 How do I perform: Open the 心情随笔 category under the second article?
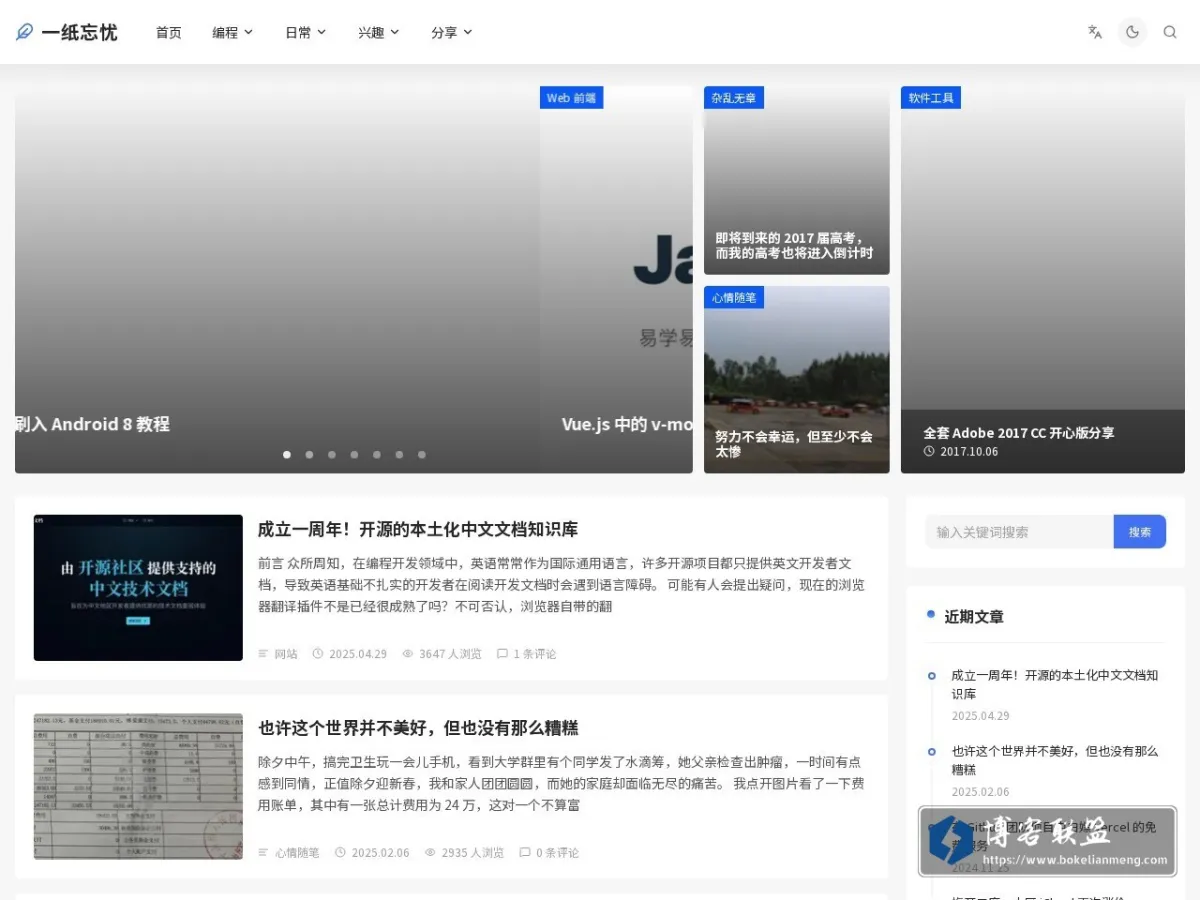point(297,853)
